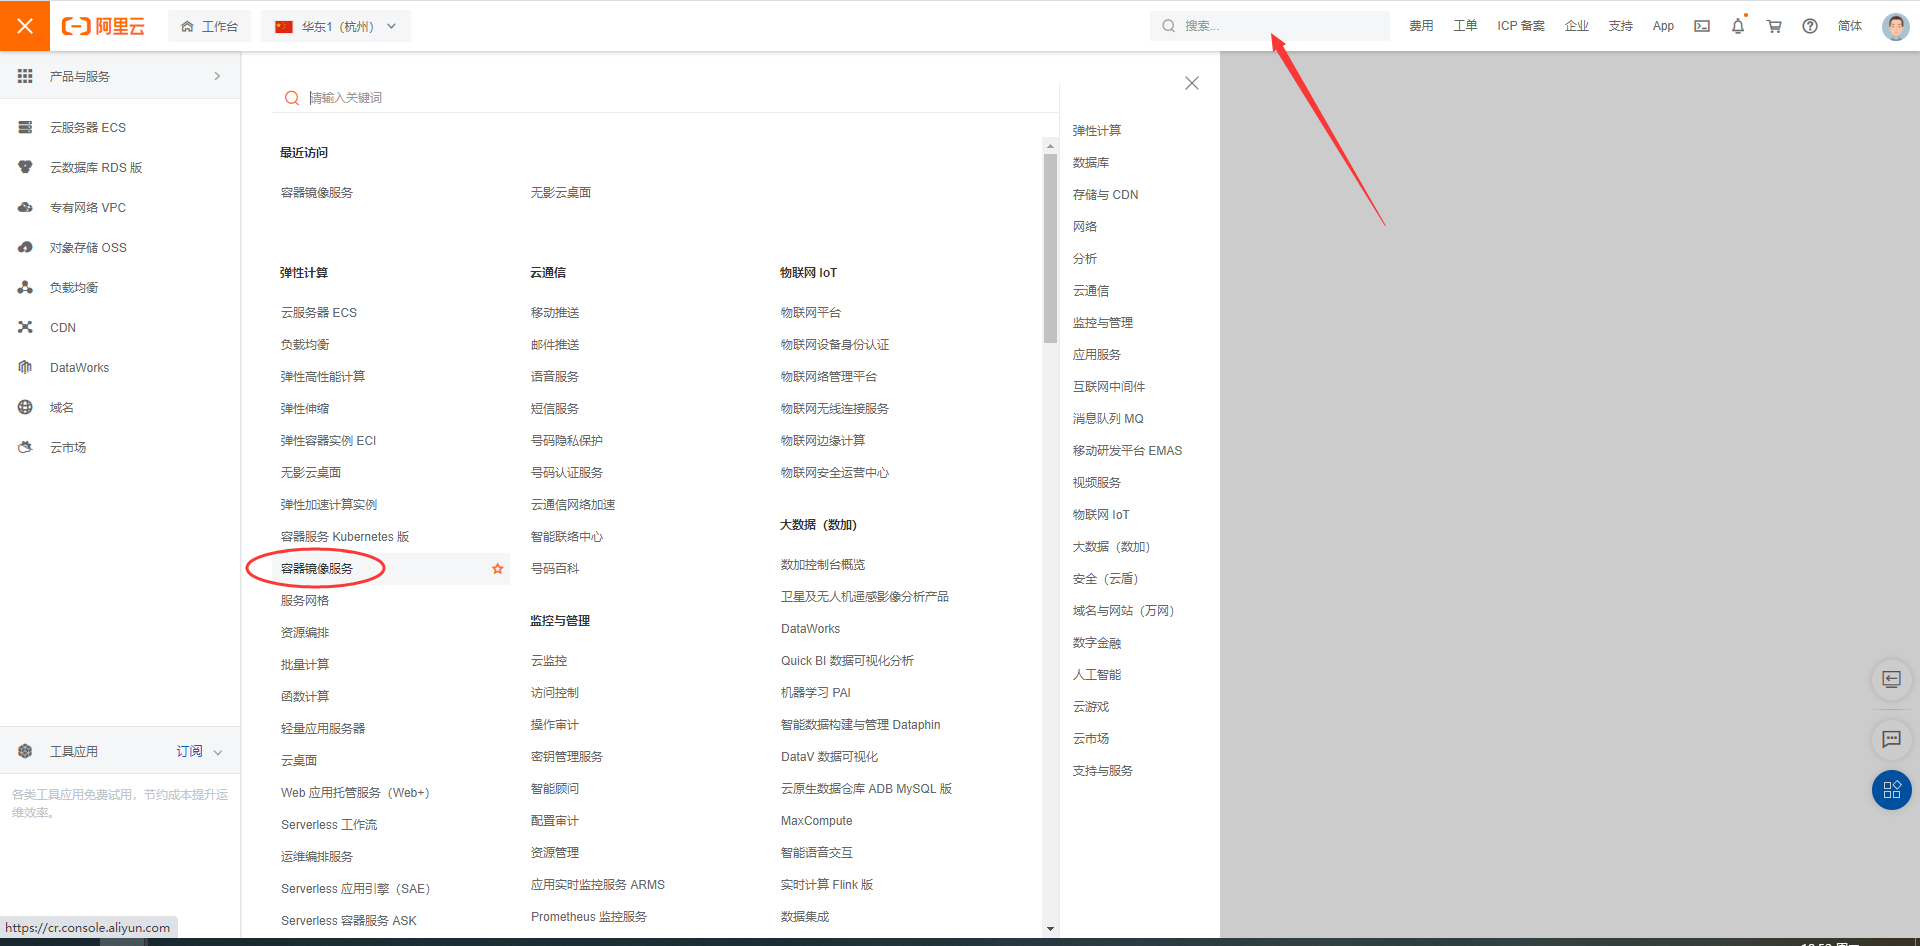Close the products panel with X
The height and width of the screenshot is (946, 1920).
click(x=1191, y=83)
